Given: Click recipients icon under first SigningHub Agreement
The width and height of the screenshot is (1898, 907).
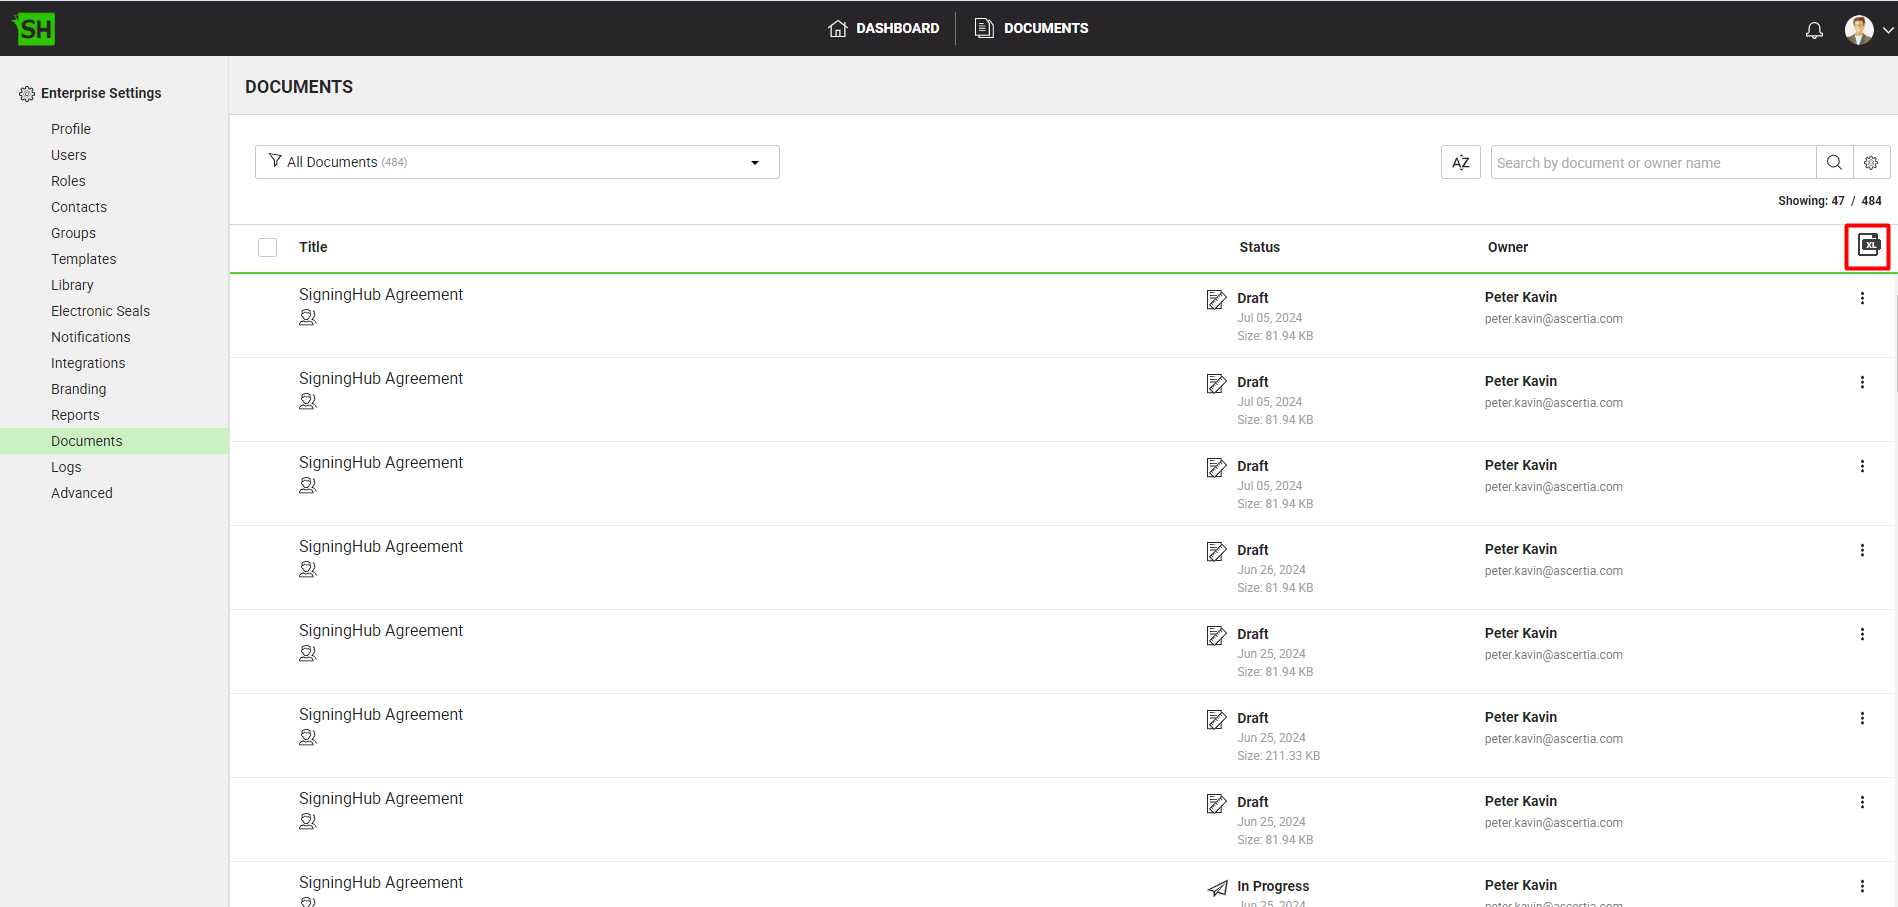Looking at the screenshot, I should pyautogui.click(x=308, y=318).
